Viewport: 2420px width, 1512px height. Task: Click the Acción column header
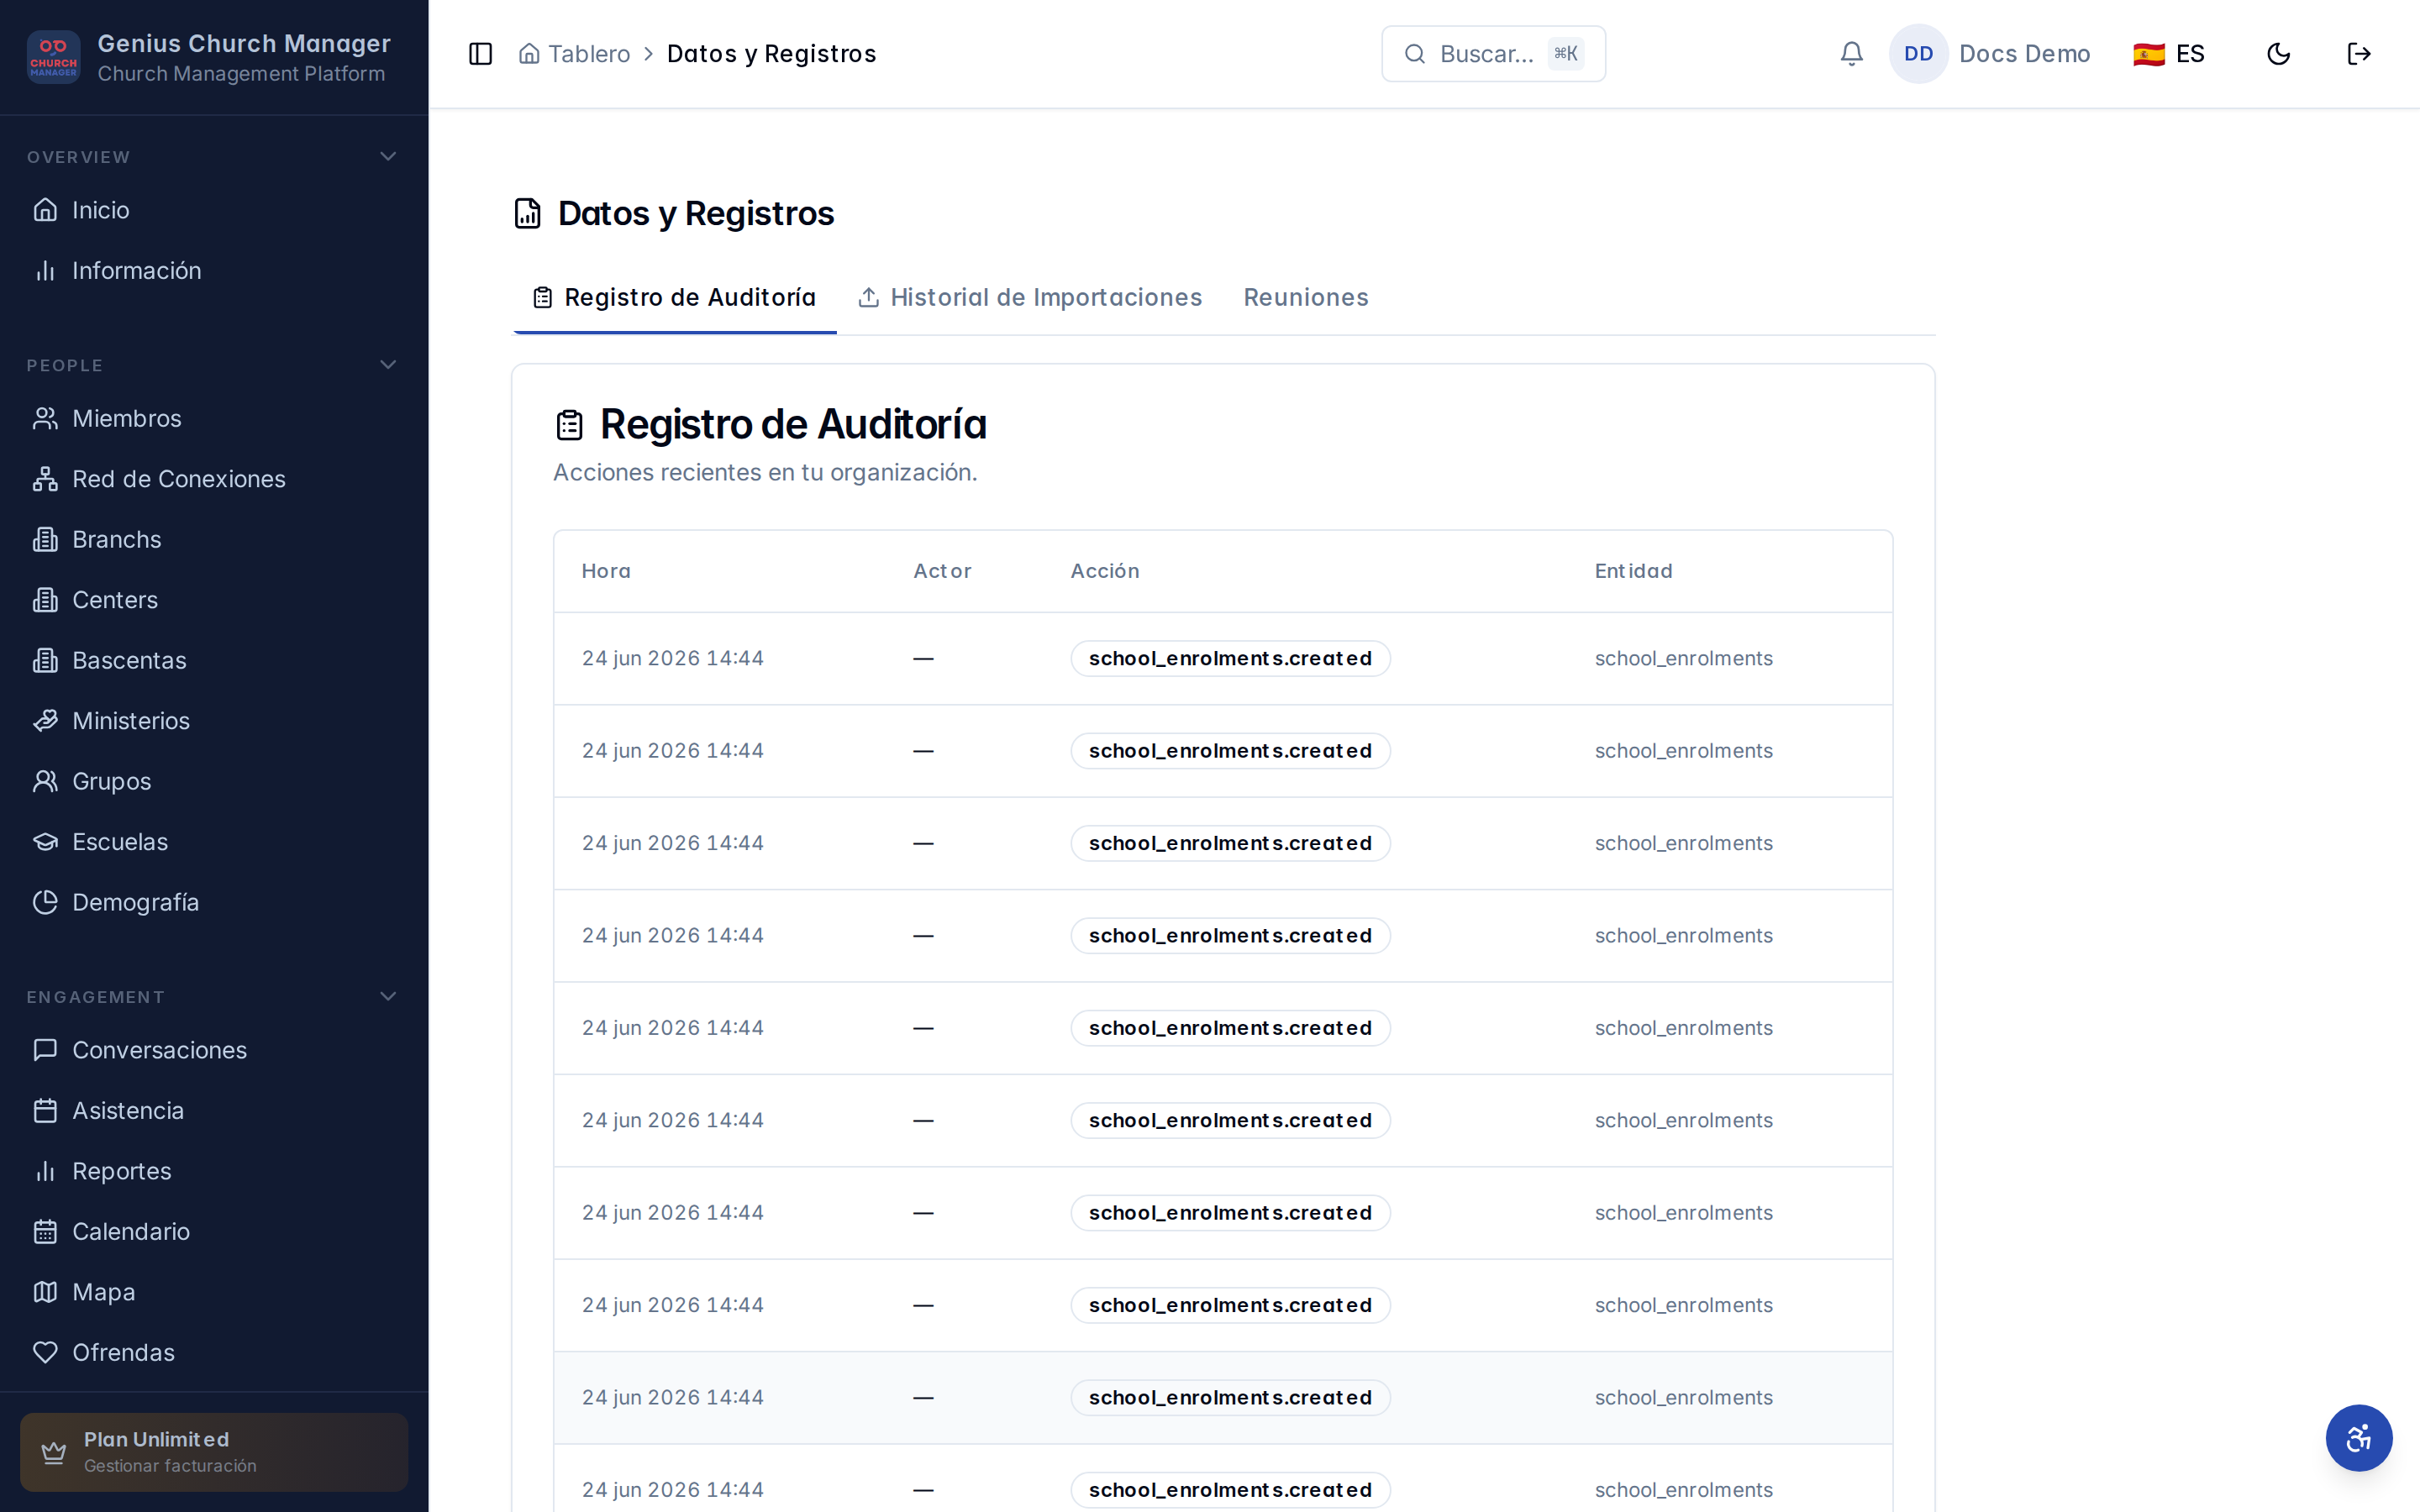pos(1105,571)
